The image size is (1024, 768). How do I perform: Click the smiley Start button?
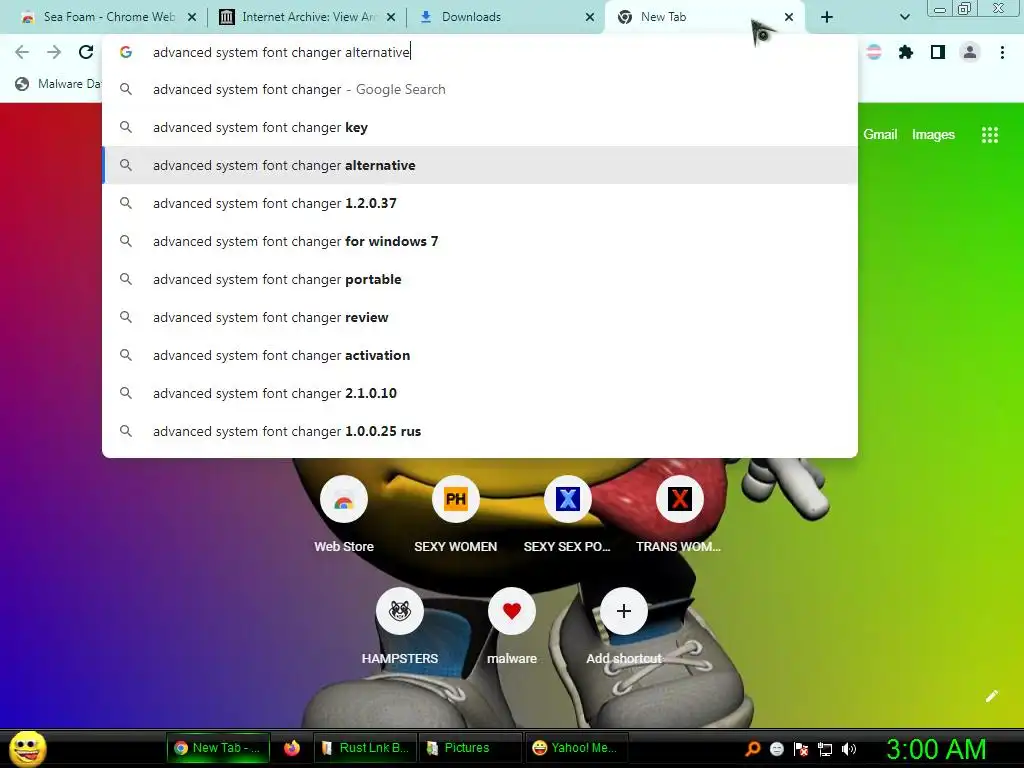(x=28, y=748)
